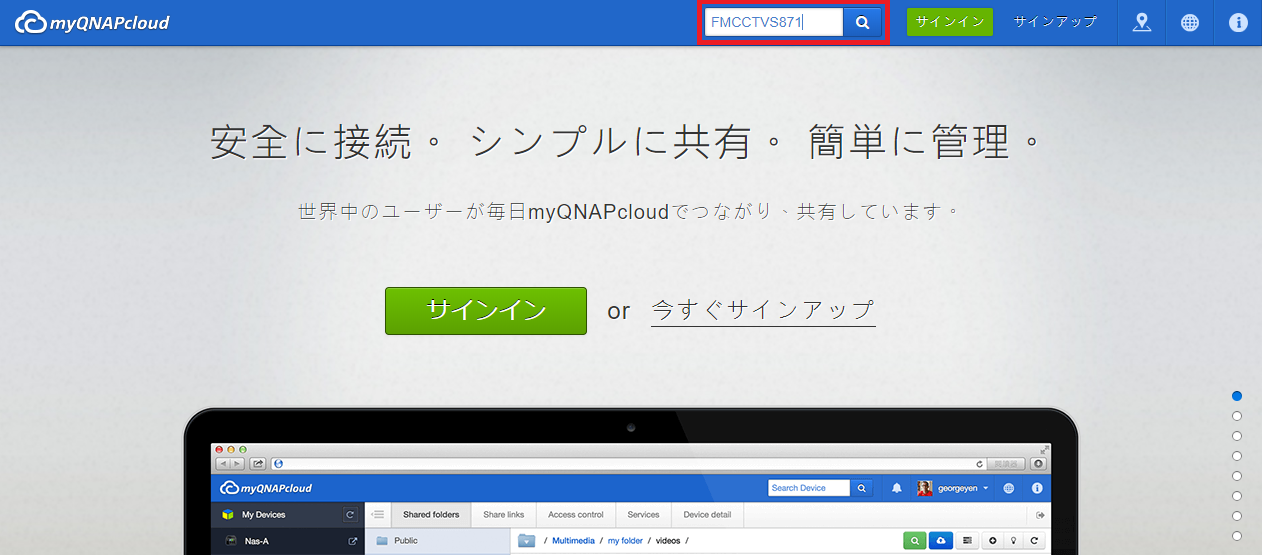This screenshot has width=1262, height=555.
Task: Click the headline 安全に接続。シンプルに共有。簡単に管理。
Action: pyautogui.click(x=627, y=142)
